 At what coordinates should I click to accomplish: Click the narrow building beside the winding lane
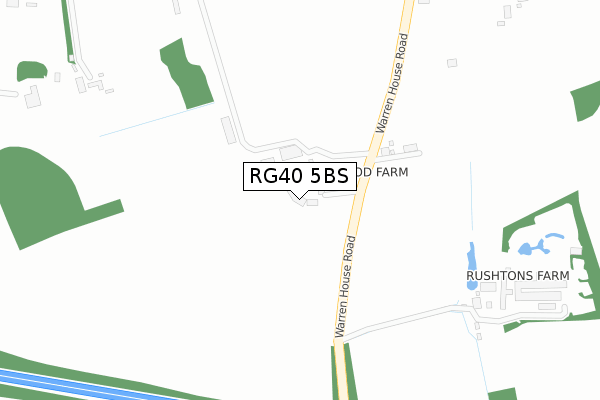click(x=229, y=131)
